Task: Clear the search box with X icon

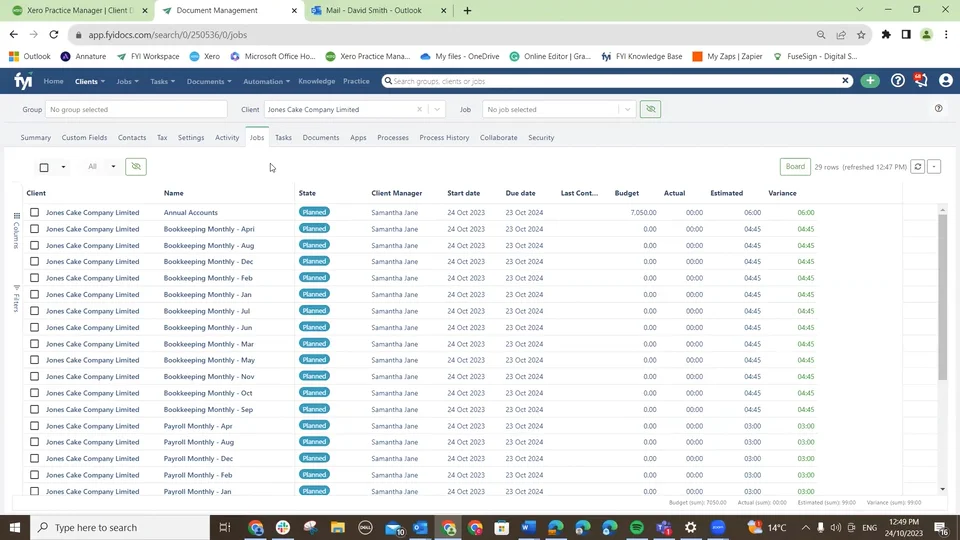Action: 845,81
